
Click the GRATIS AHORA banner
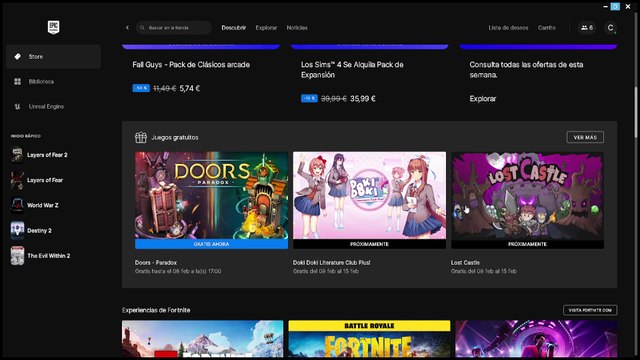211,244
